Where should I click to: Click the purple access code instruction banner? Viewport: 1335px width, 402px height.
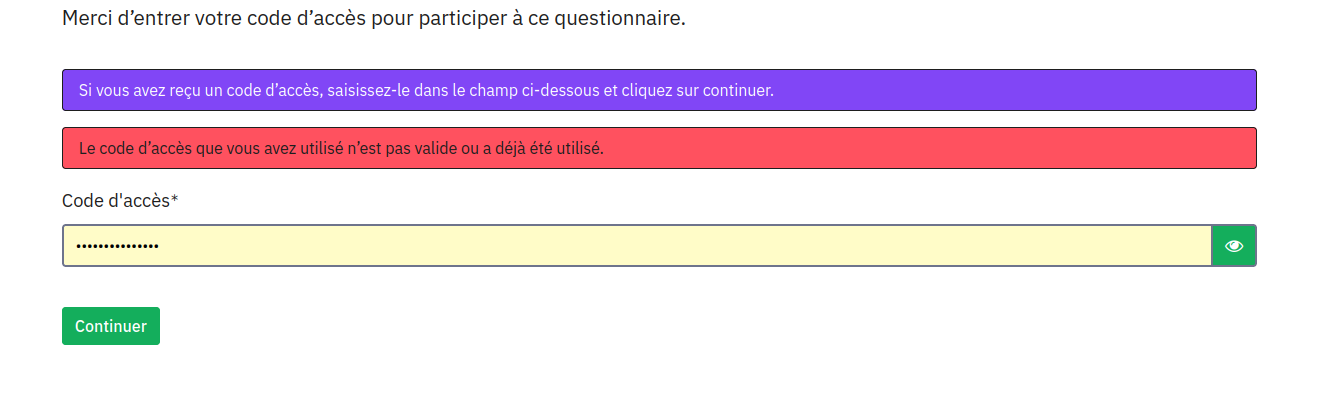coord(659,90)
